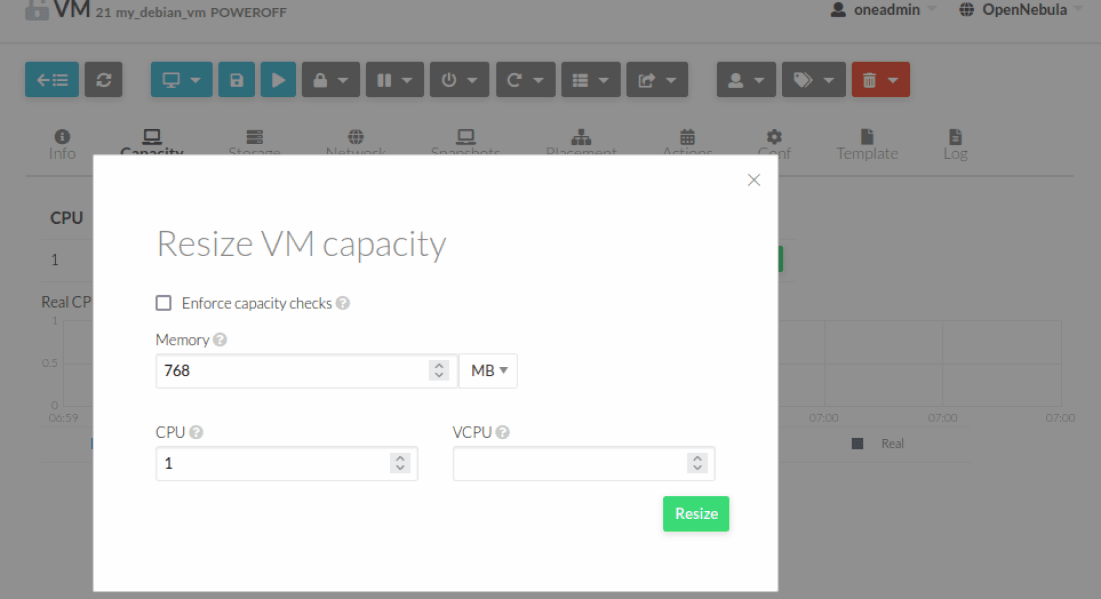This screenshot has width=1101, height=599.
Task: Click the save floppy disk icon
Action: [237, 80]
